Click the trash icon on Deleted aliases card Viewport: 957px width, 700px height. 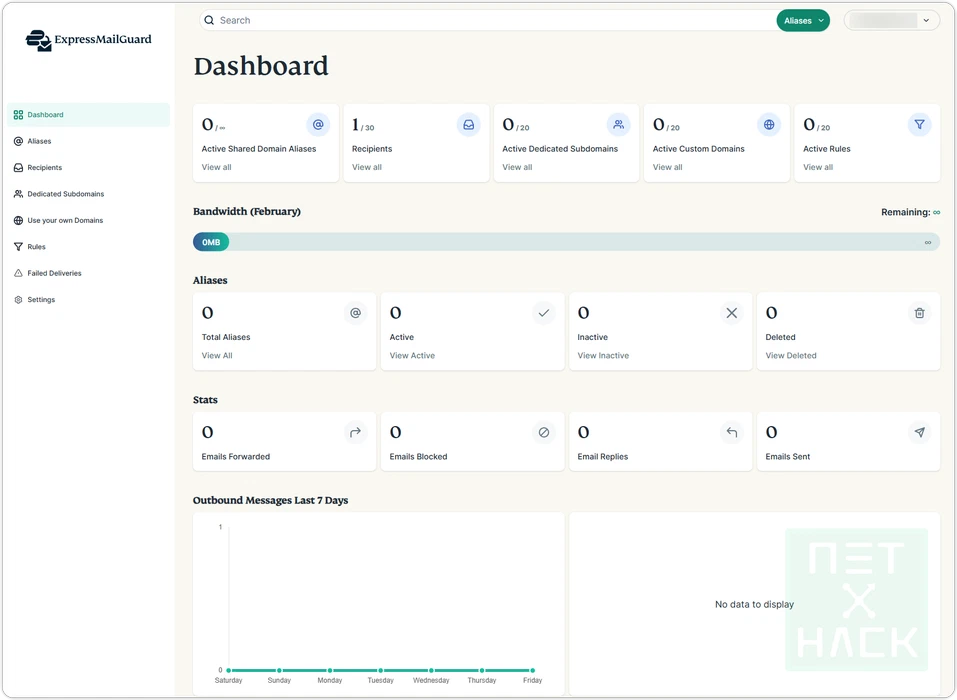919,313
